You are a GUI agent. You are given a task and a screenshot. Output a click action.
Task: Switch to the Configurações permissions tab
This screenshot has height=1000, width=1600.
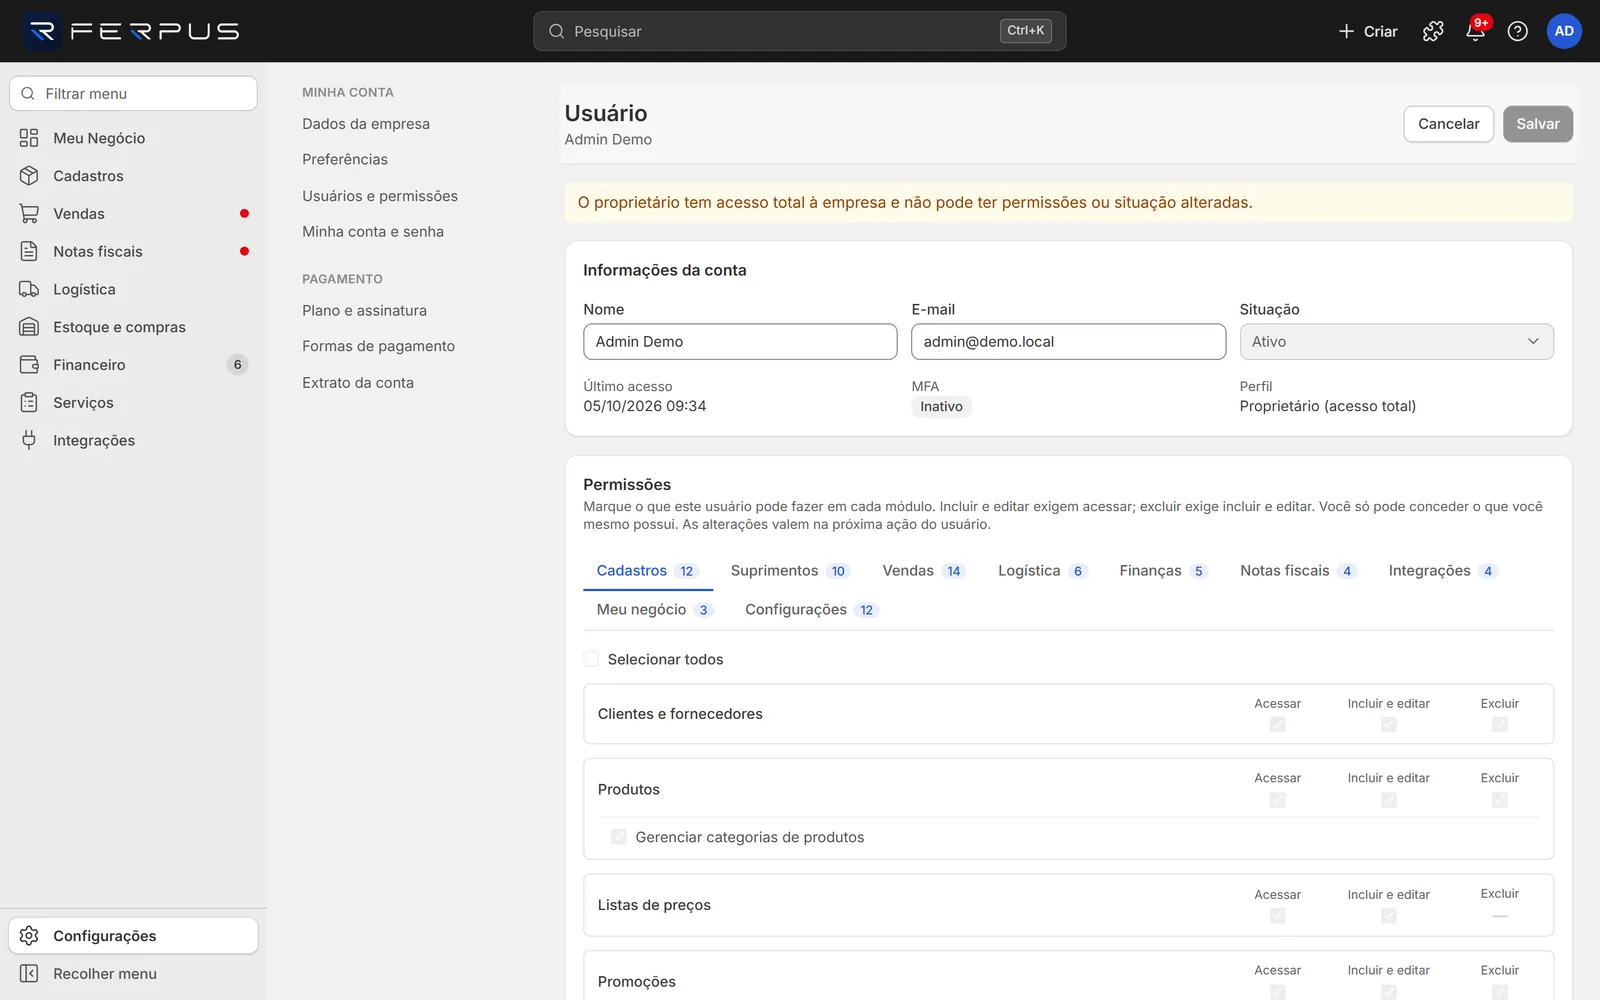(811, 610)
